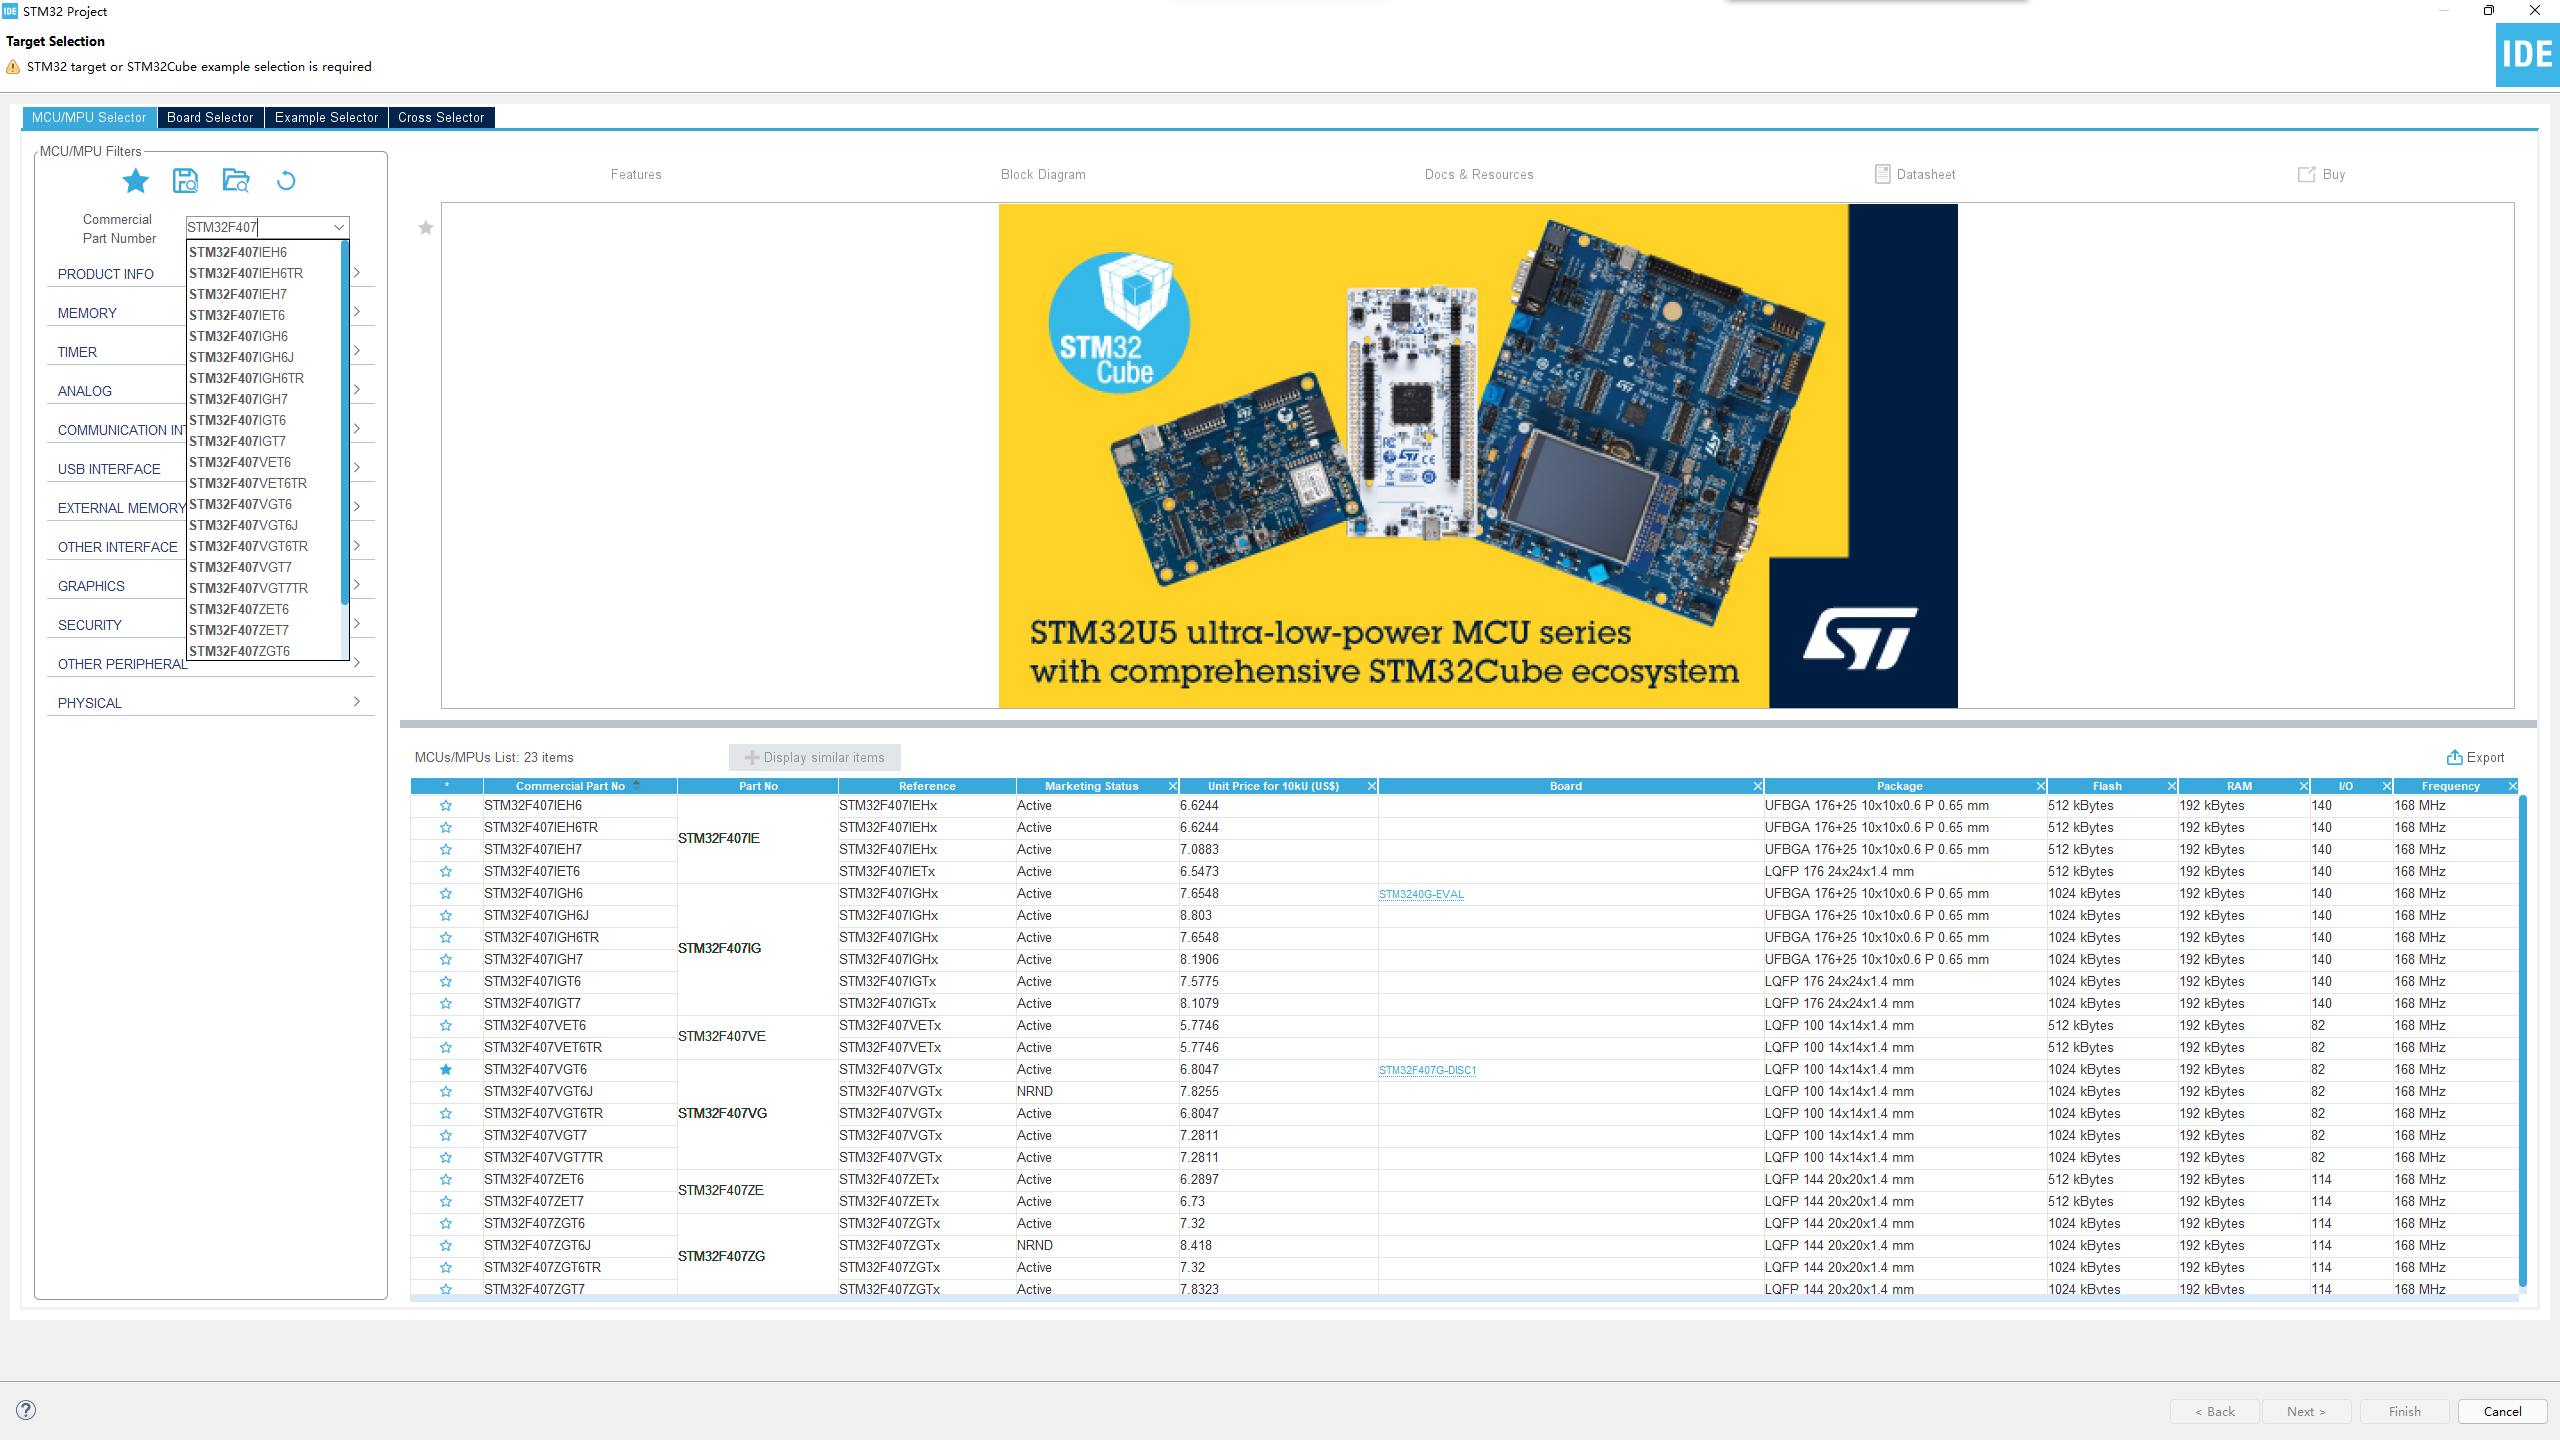Toggle favorite star for STM32F407ZGT6J

[x=446, y=1246]
